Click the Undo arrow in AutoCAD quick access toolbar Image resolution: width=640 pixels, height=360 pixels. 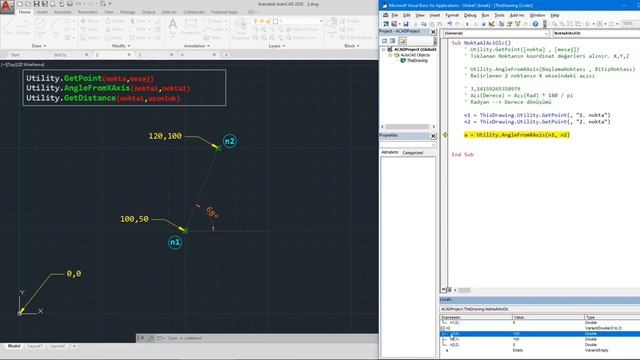pos(79,4)
